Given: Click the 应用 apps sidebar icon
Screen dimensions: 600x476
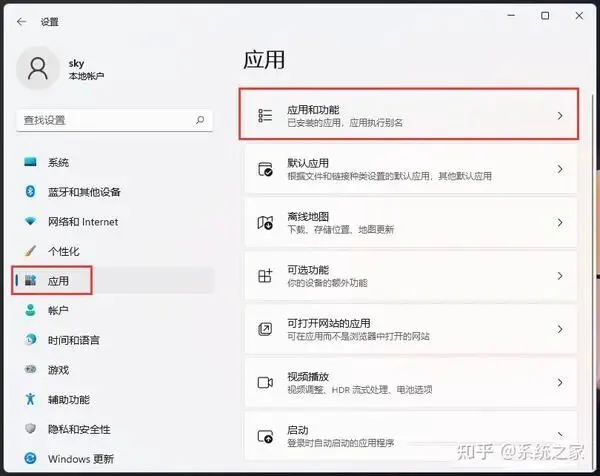Looking at the screenshot, I should pos(30,280).
